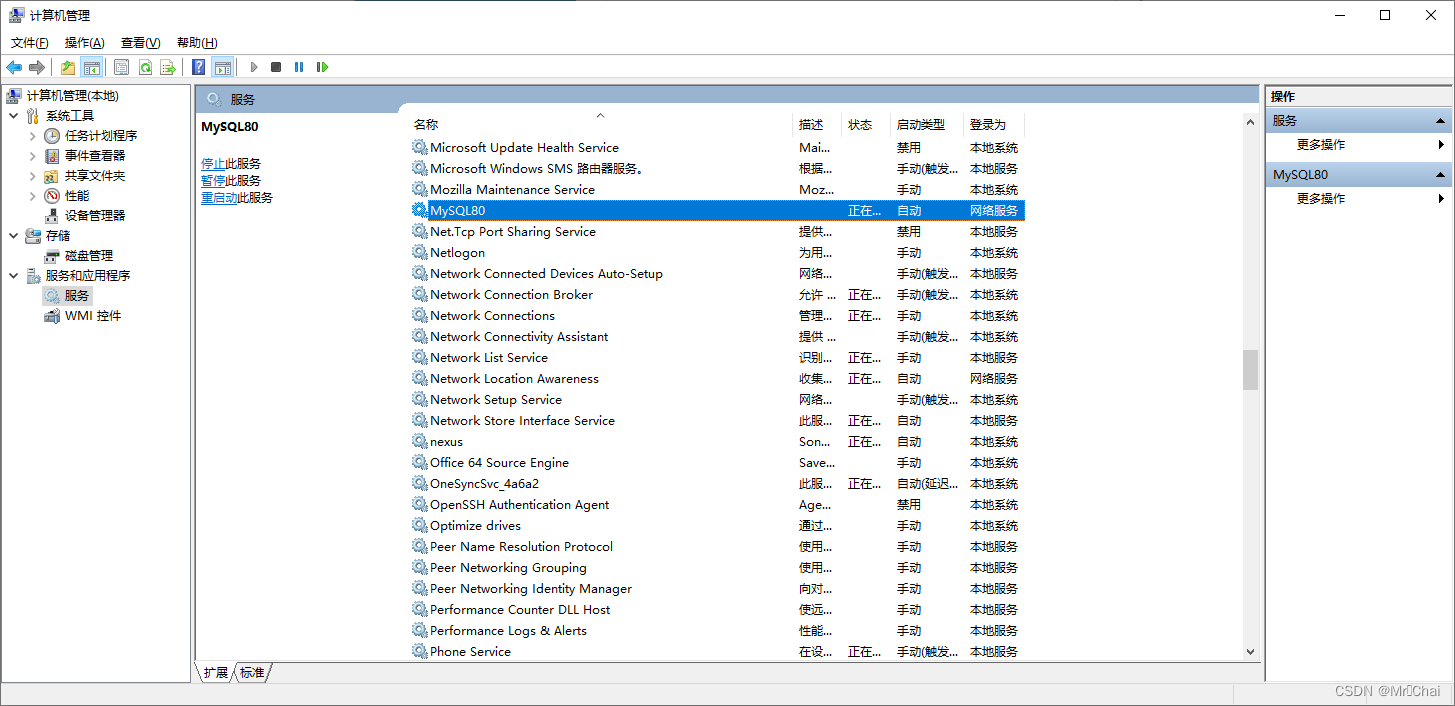Open the 帮助(H) menu
Image resolution: width=1455 pixels, height=706 pixels.
click(x=197, y=42)
